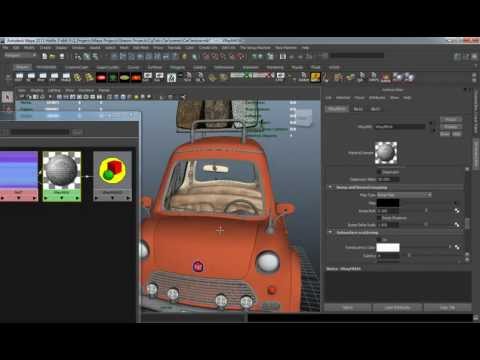Click the Load Attributes button
Screen dimensions: 480x360
[397, 307]
